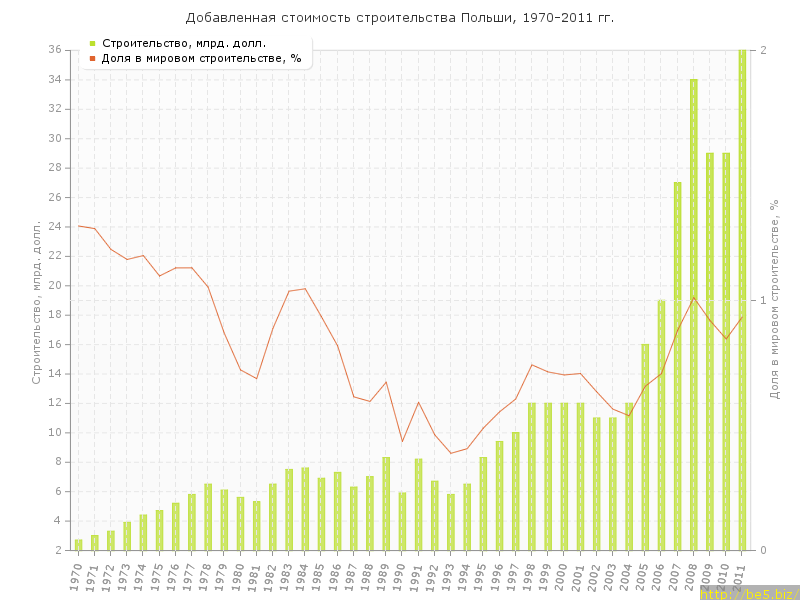
Task: Select the 2006 green bar
Action: coord(661,425)
